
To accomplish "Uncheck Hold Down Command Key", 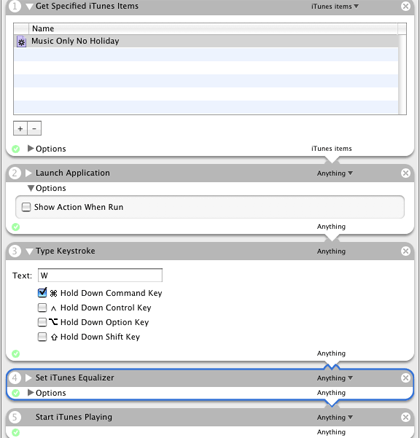I will pyautogui.click(x=42, y=293).
